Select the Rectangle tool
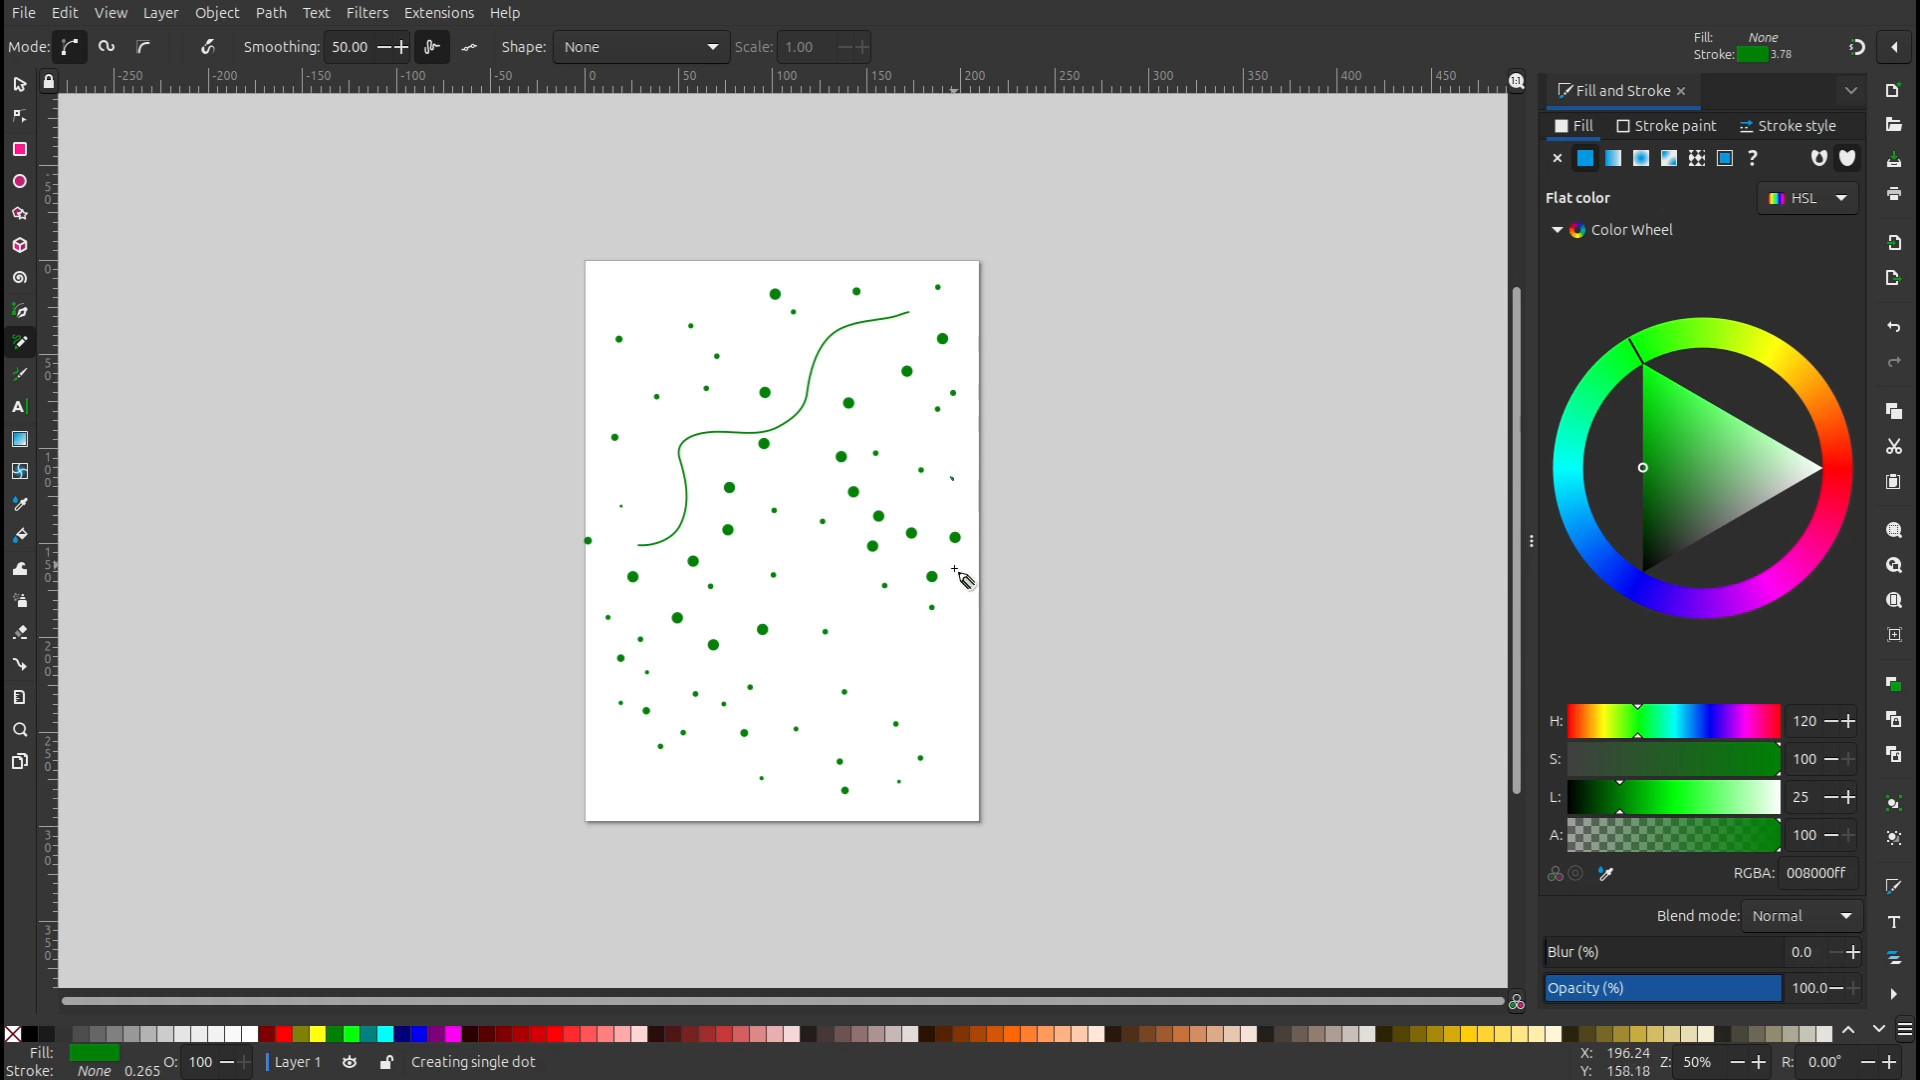Image resolution: width=1920 pixels, height=1080 pixels. click(19, 149)
